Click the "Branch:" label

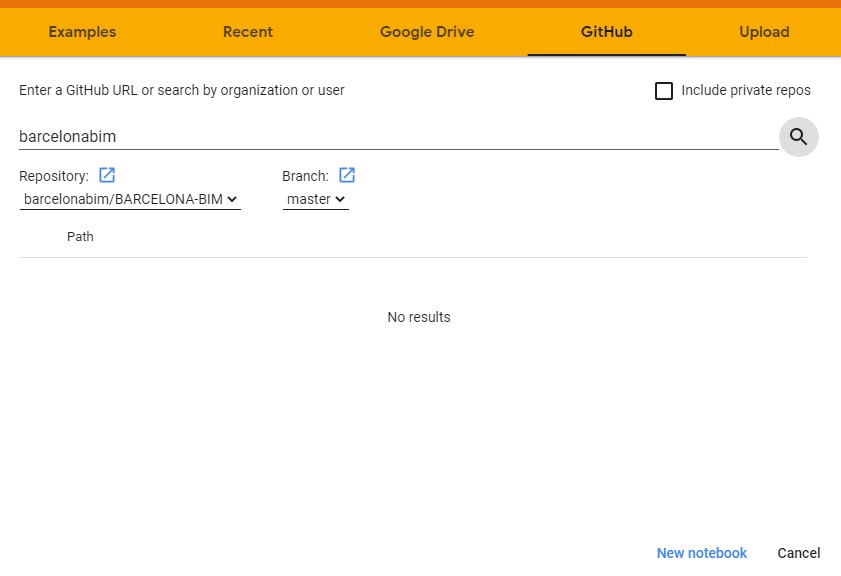pyautogui.click(x=305, y=177)
